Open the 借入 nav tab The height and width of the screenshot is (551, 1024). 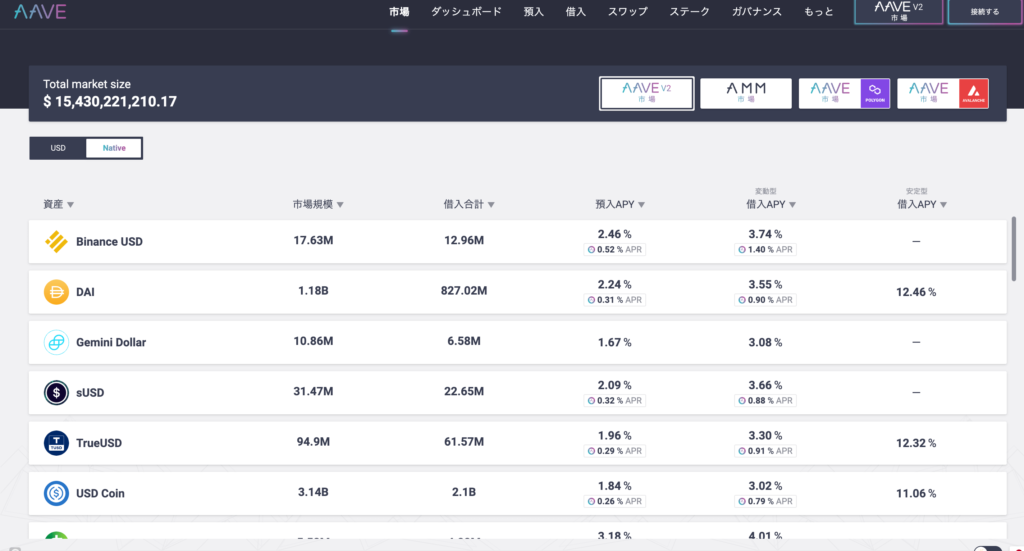(575, 12)
